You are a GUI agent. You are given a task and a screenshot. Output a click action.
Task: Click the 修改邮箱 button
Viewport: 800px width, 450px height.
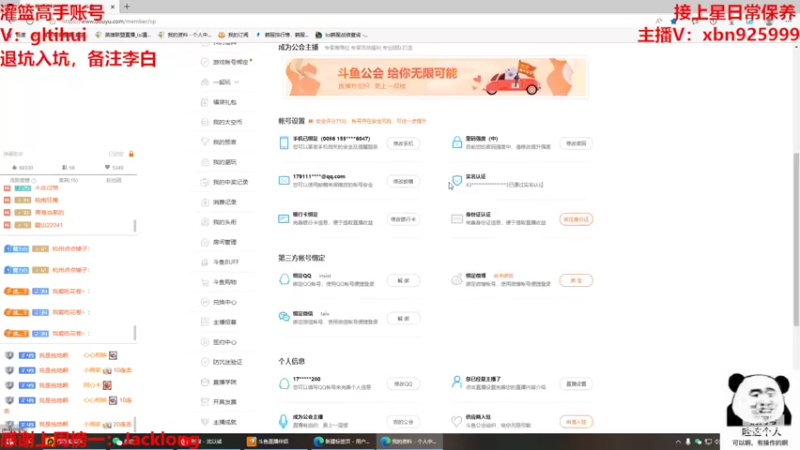point(403,181)
